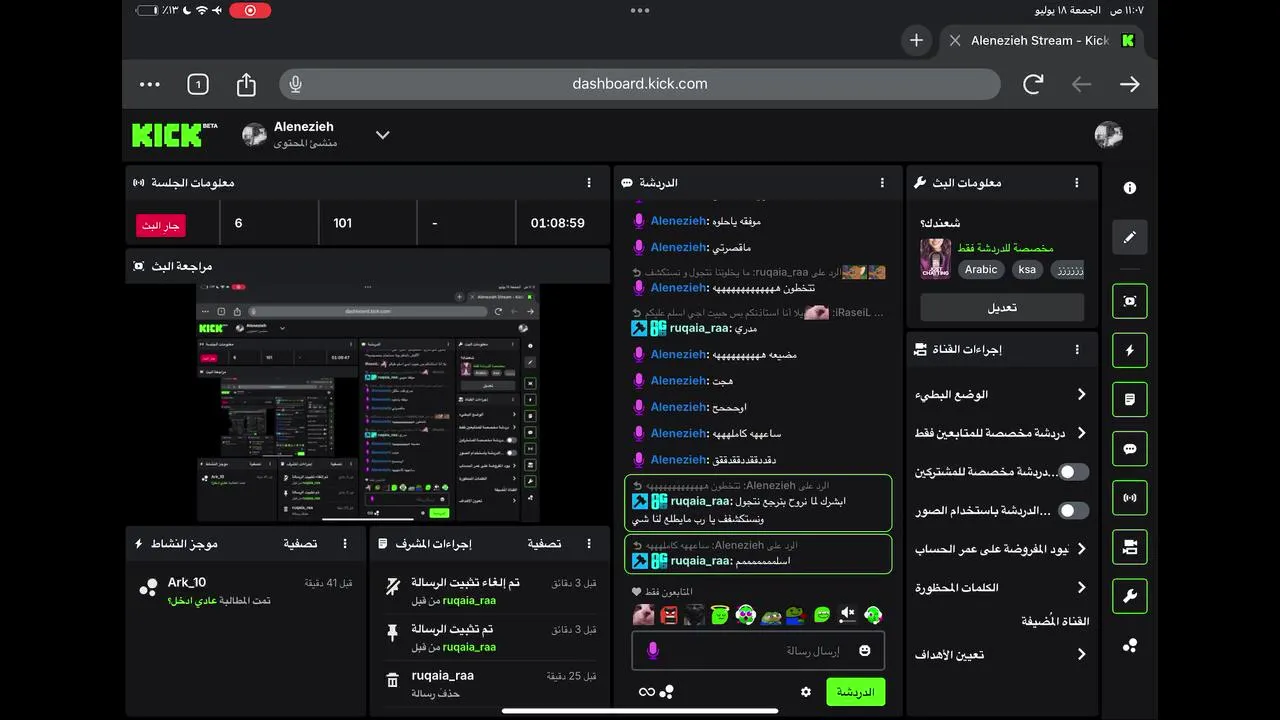The width and height of the screenshot is (1280, 720).
Task: Click ruqaia_raa's highlighted reply اسلمممممممم
Action: [x=758, y=554]
